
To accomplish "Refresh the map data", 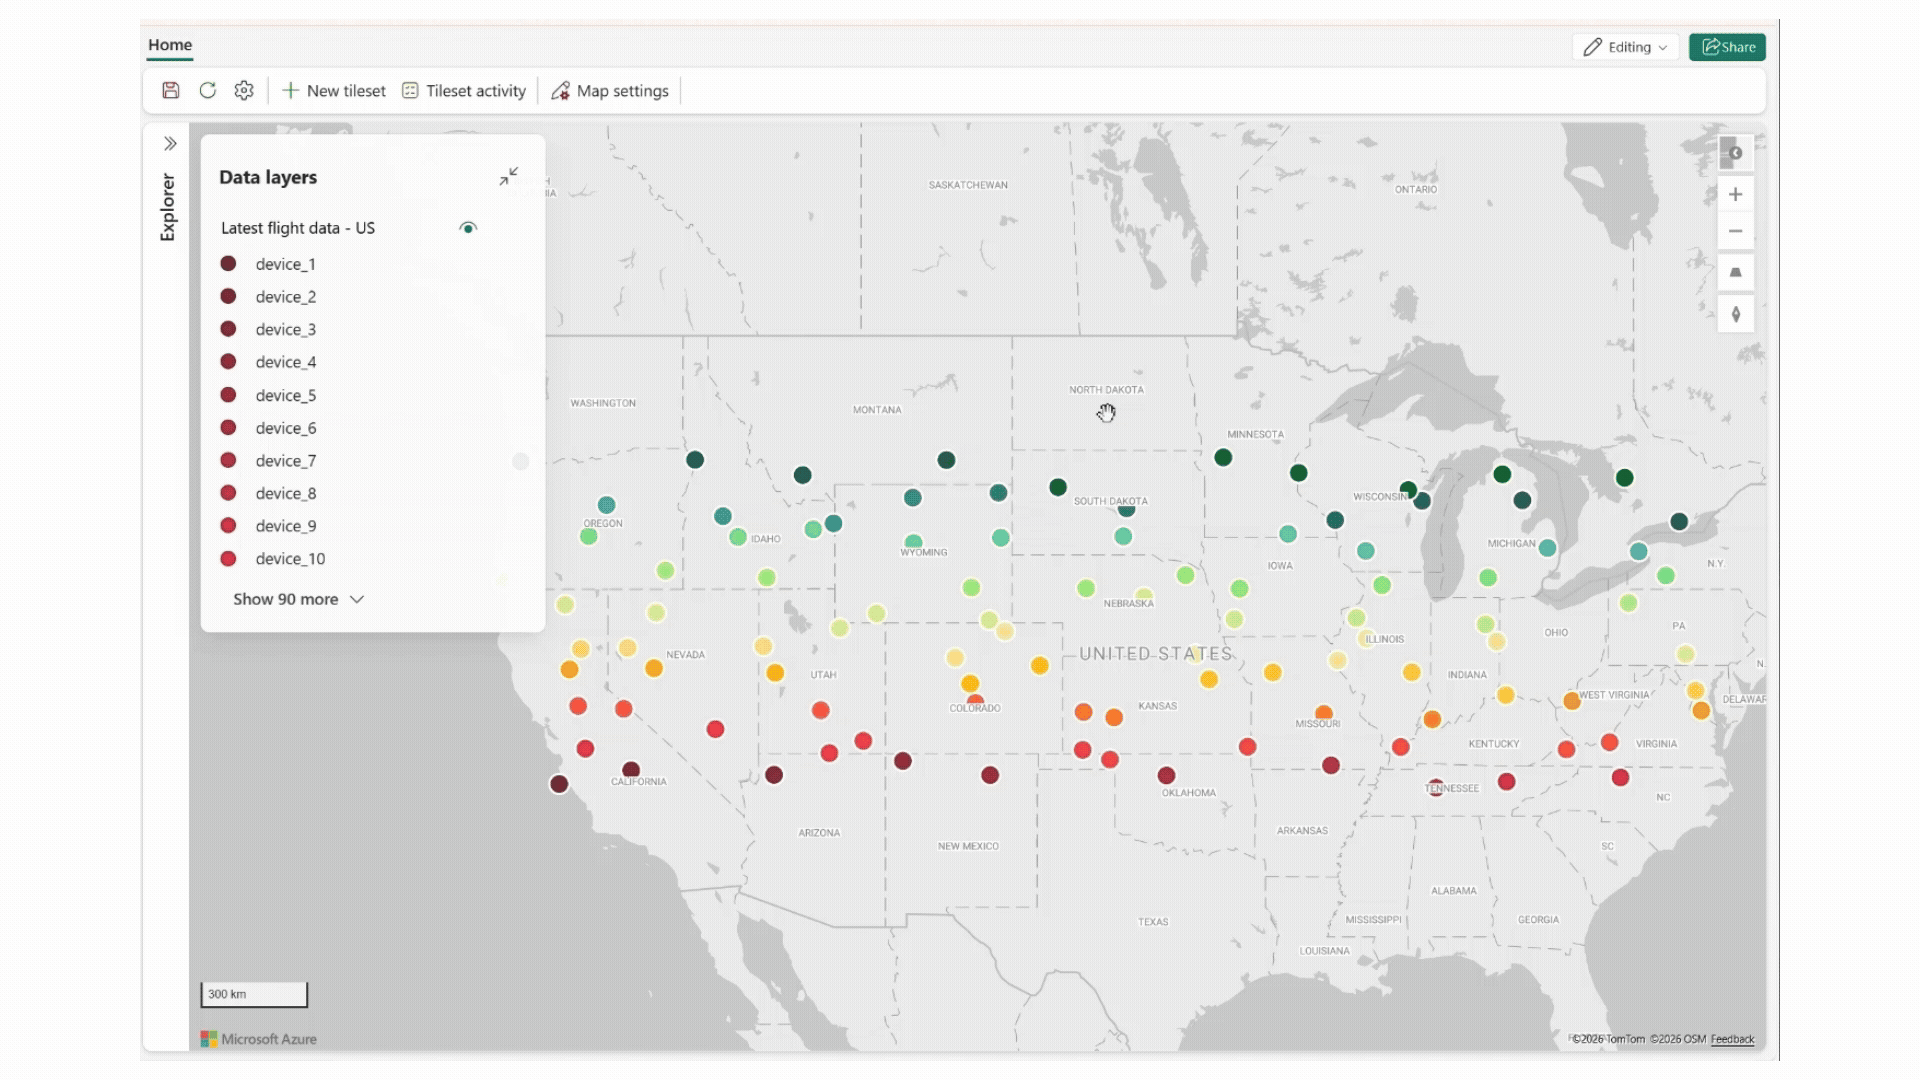I will [x=208, y=90].
